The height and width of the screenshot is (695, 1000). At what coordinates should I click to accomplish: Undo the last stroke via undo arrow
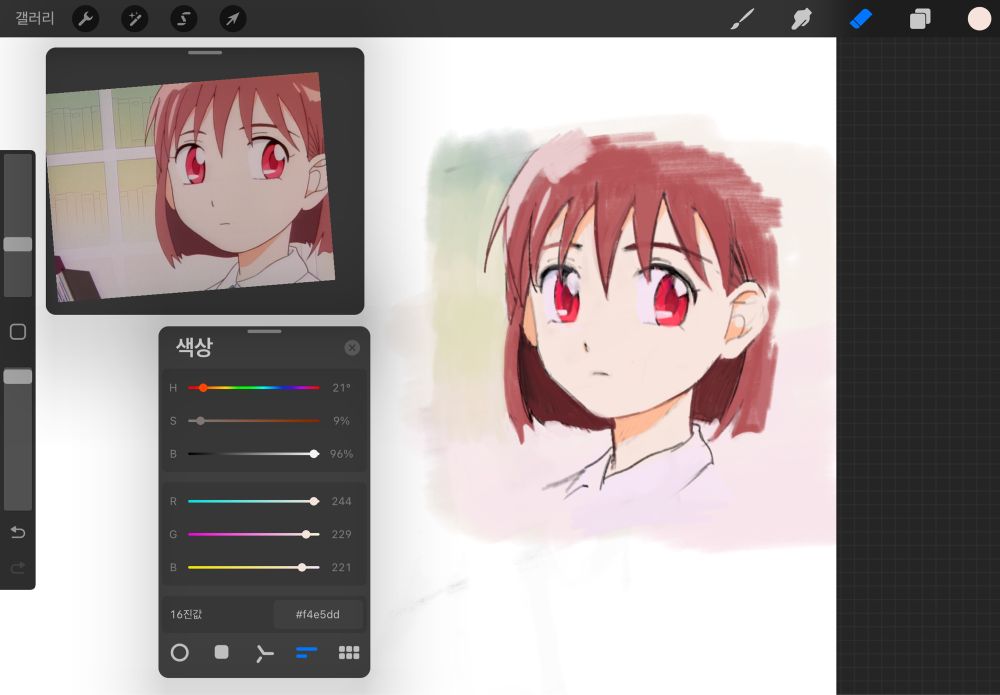[17, 533]
